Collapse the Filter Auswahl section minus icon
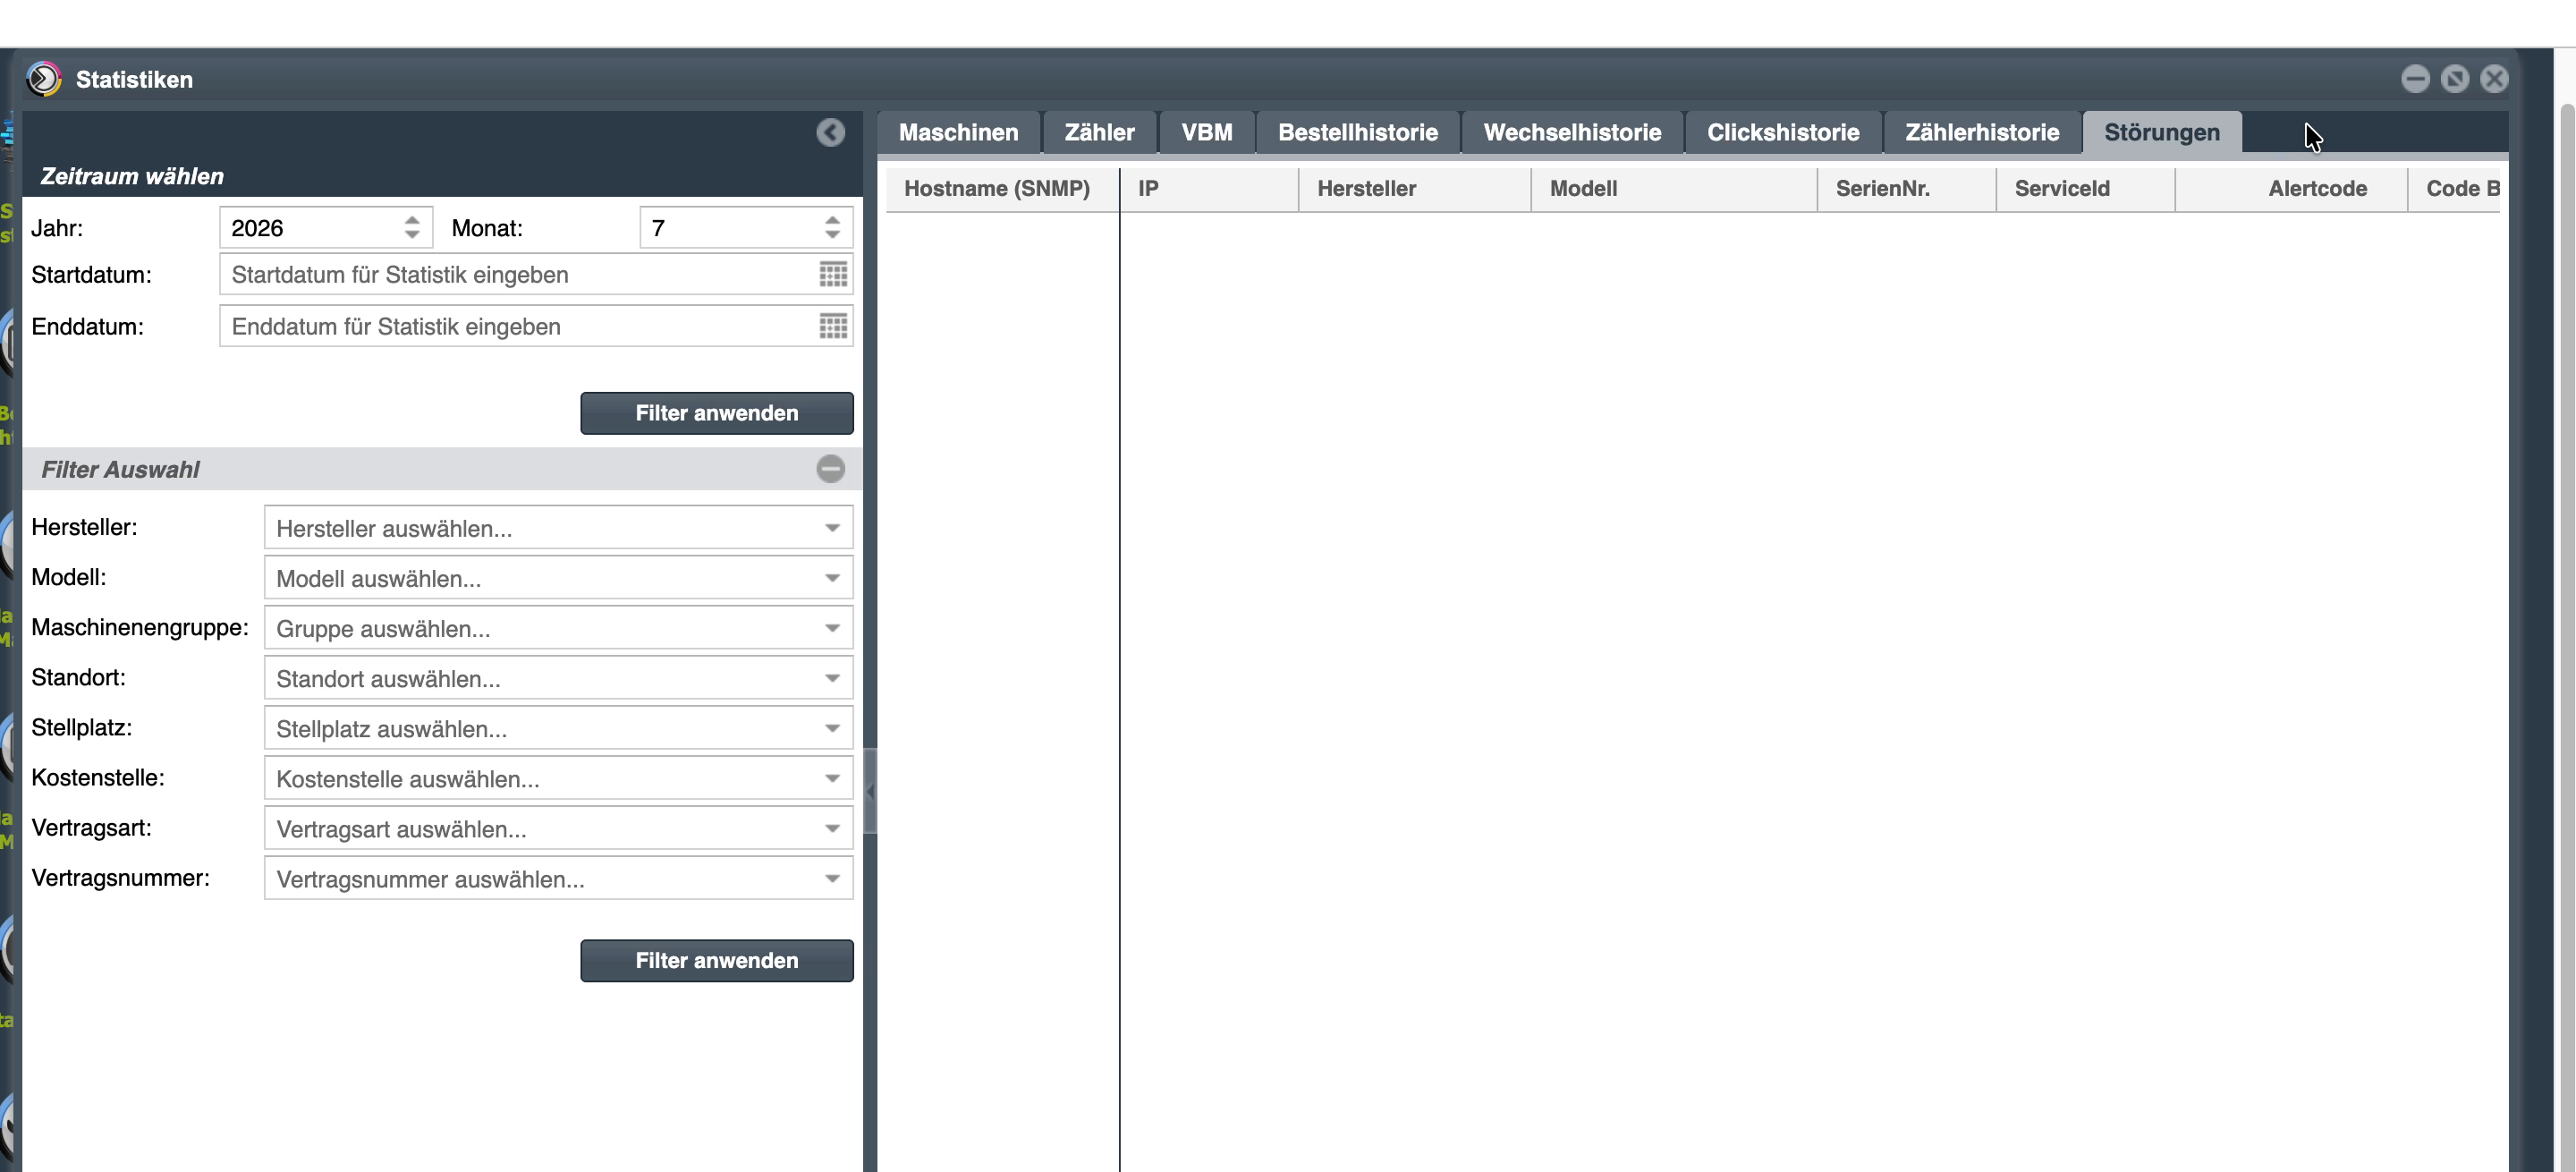Screen dimensions: 2576x1172 [x=830, y=469]
